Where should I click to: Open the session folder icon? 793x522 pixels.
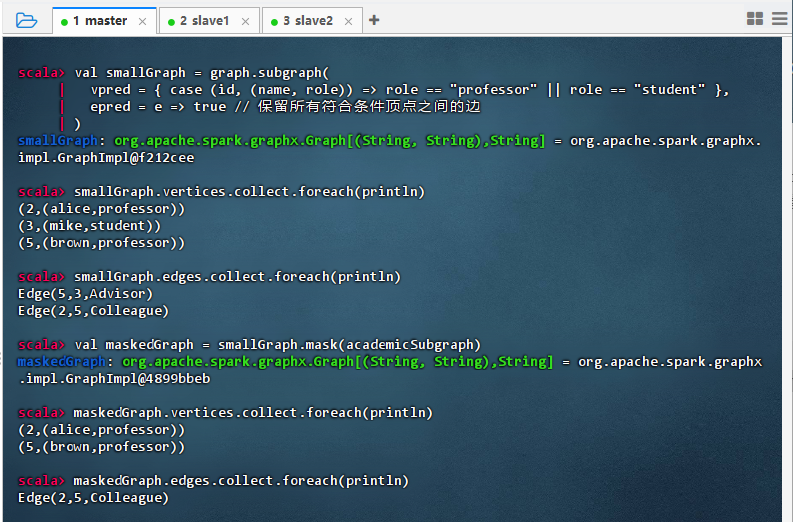[x=26, y=21]
